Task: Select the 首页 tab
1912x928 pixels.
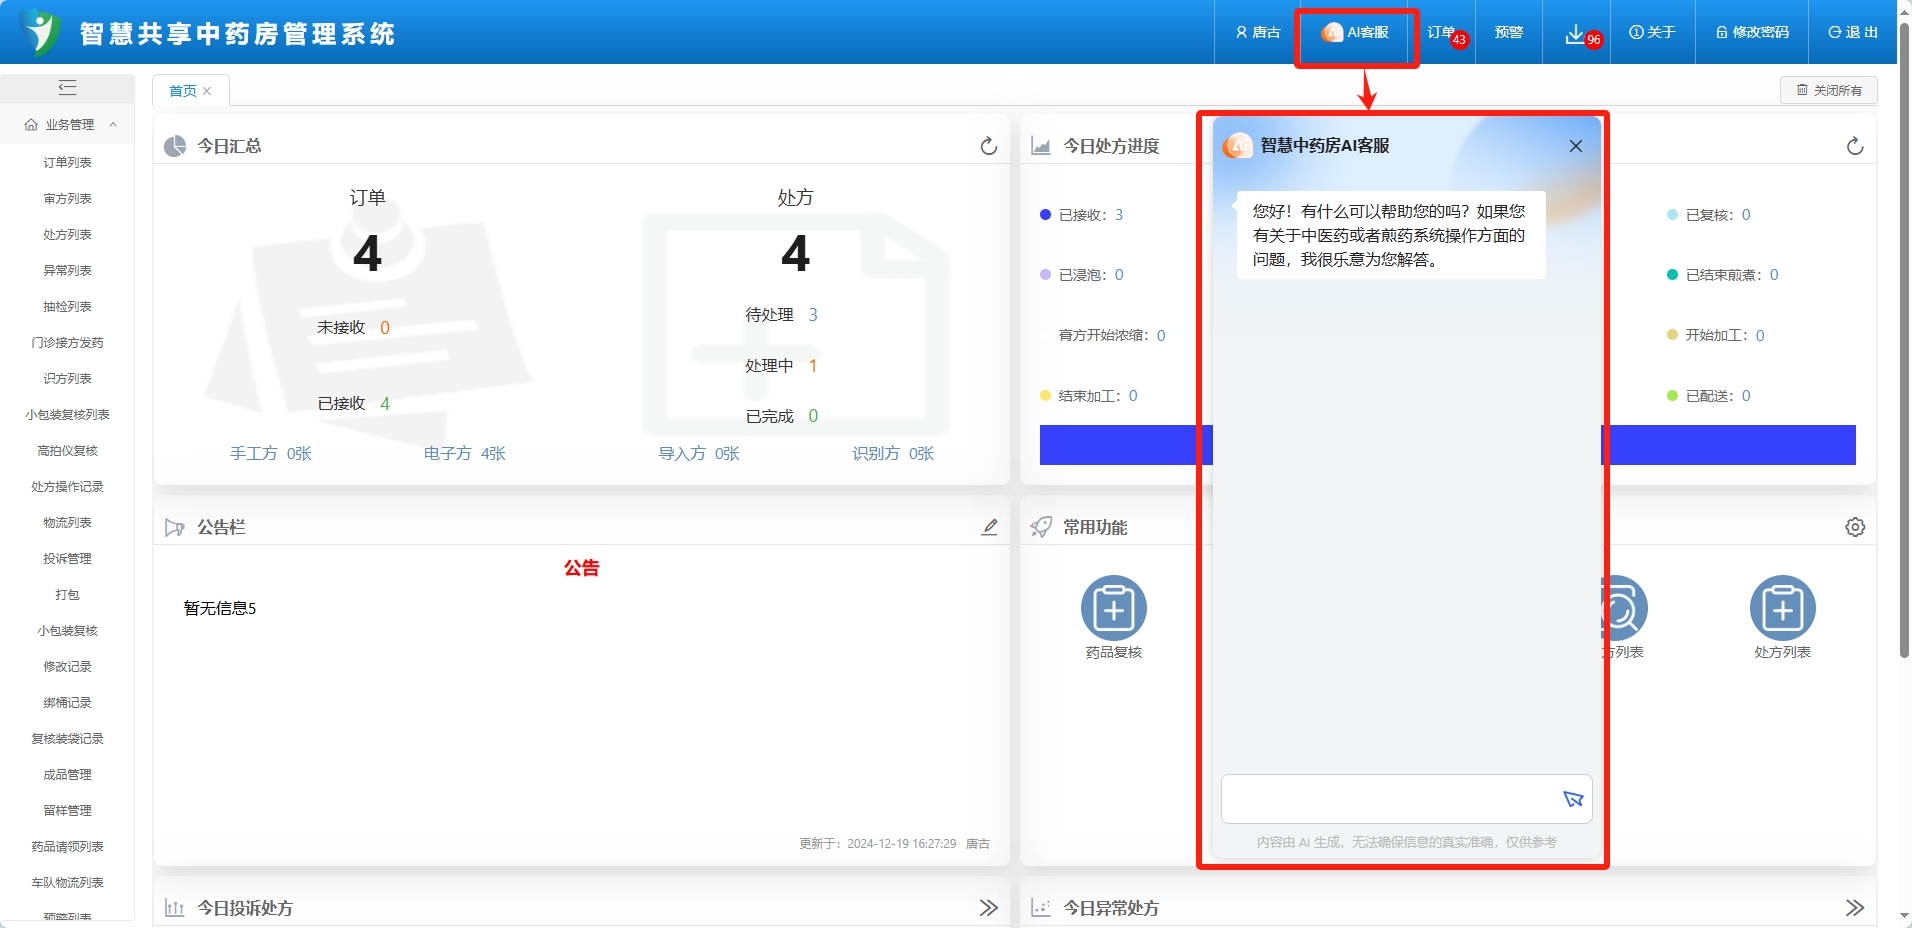Action: click(x=183, y=91)
